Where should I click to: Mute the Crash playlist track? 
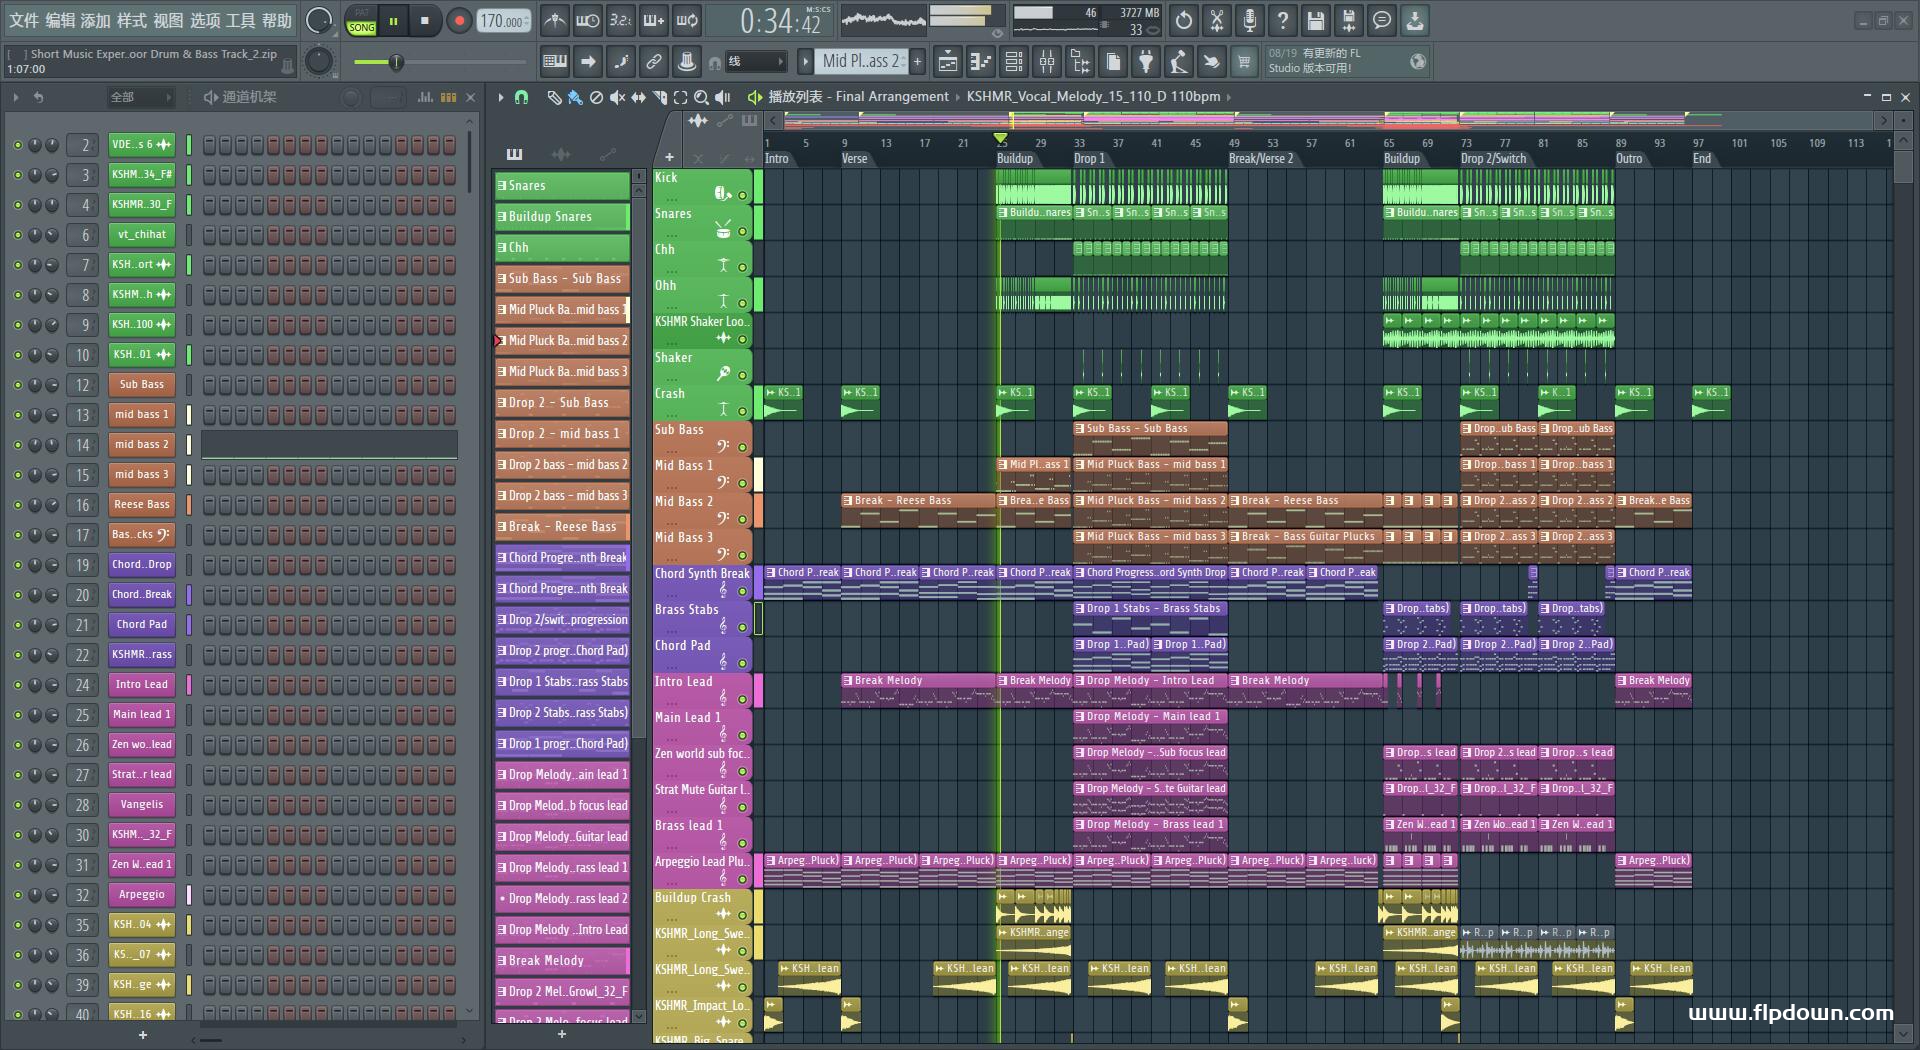(x=742, y=412)
